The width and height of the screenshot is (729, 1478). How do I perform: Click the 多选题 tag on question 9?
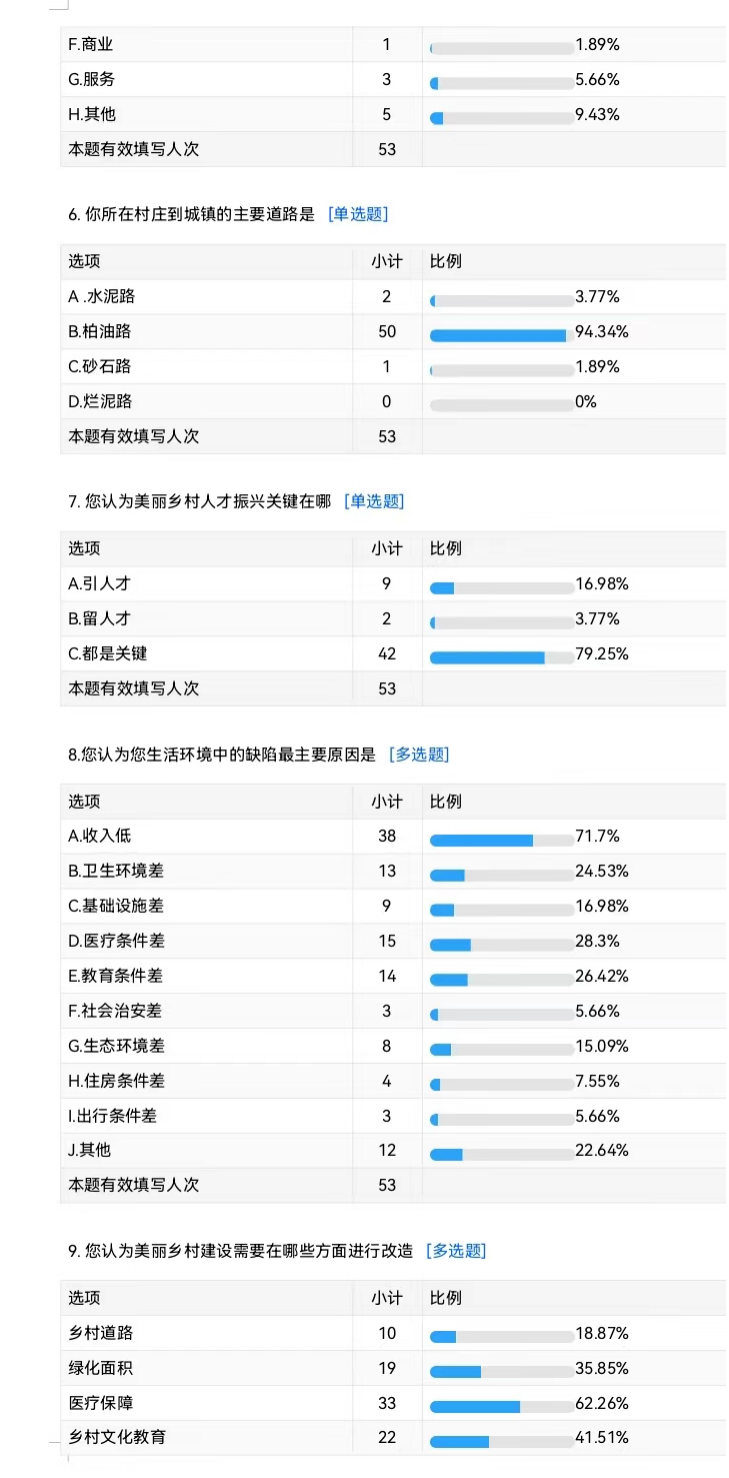tap(456, 1250)
